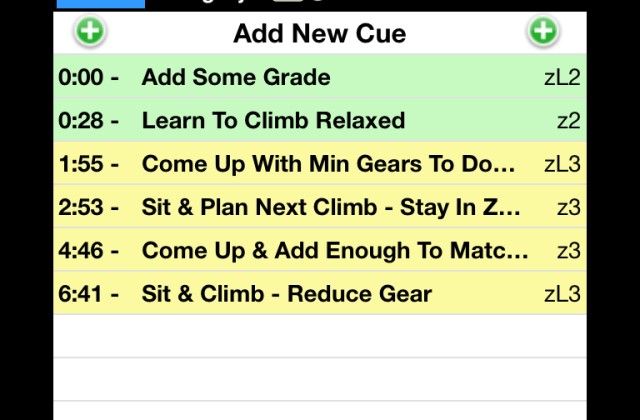
Task: Click the Add New Cue header title
Action: tap(320, 33)
